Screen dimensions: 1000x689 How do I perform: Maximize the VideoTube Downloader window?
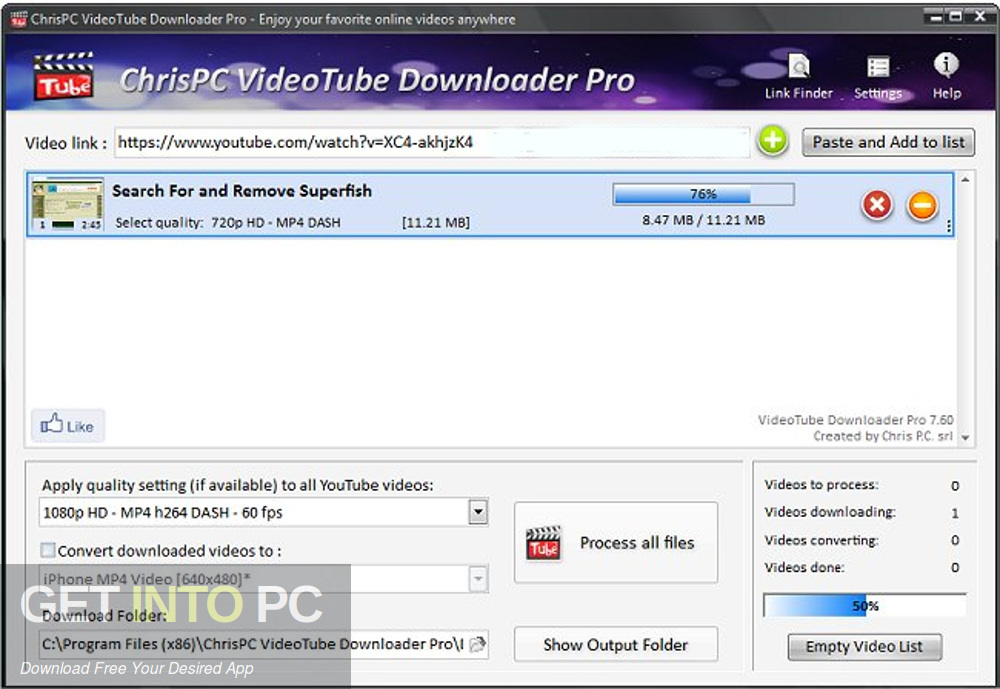955,17
